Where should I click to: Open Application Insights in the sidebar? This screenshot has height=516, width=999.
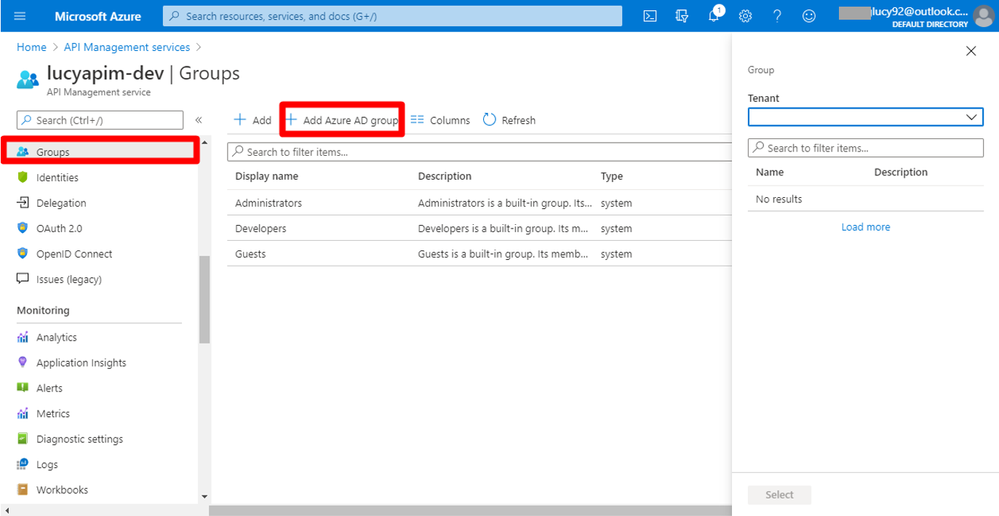81,362
